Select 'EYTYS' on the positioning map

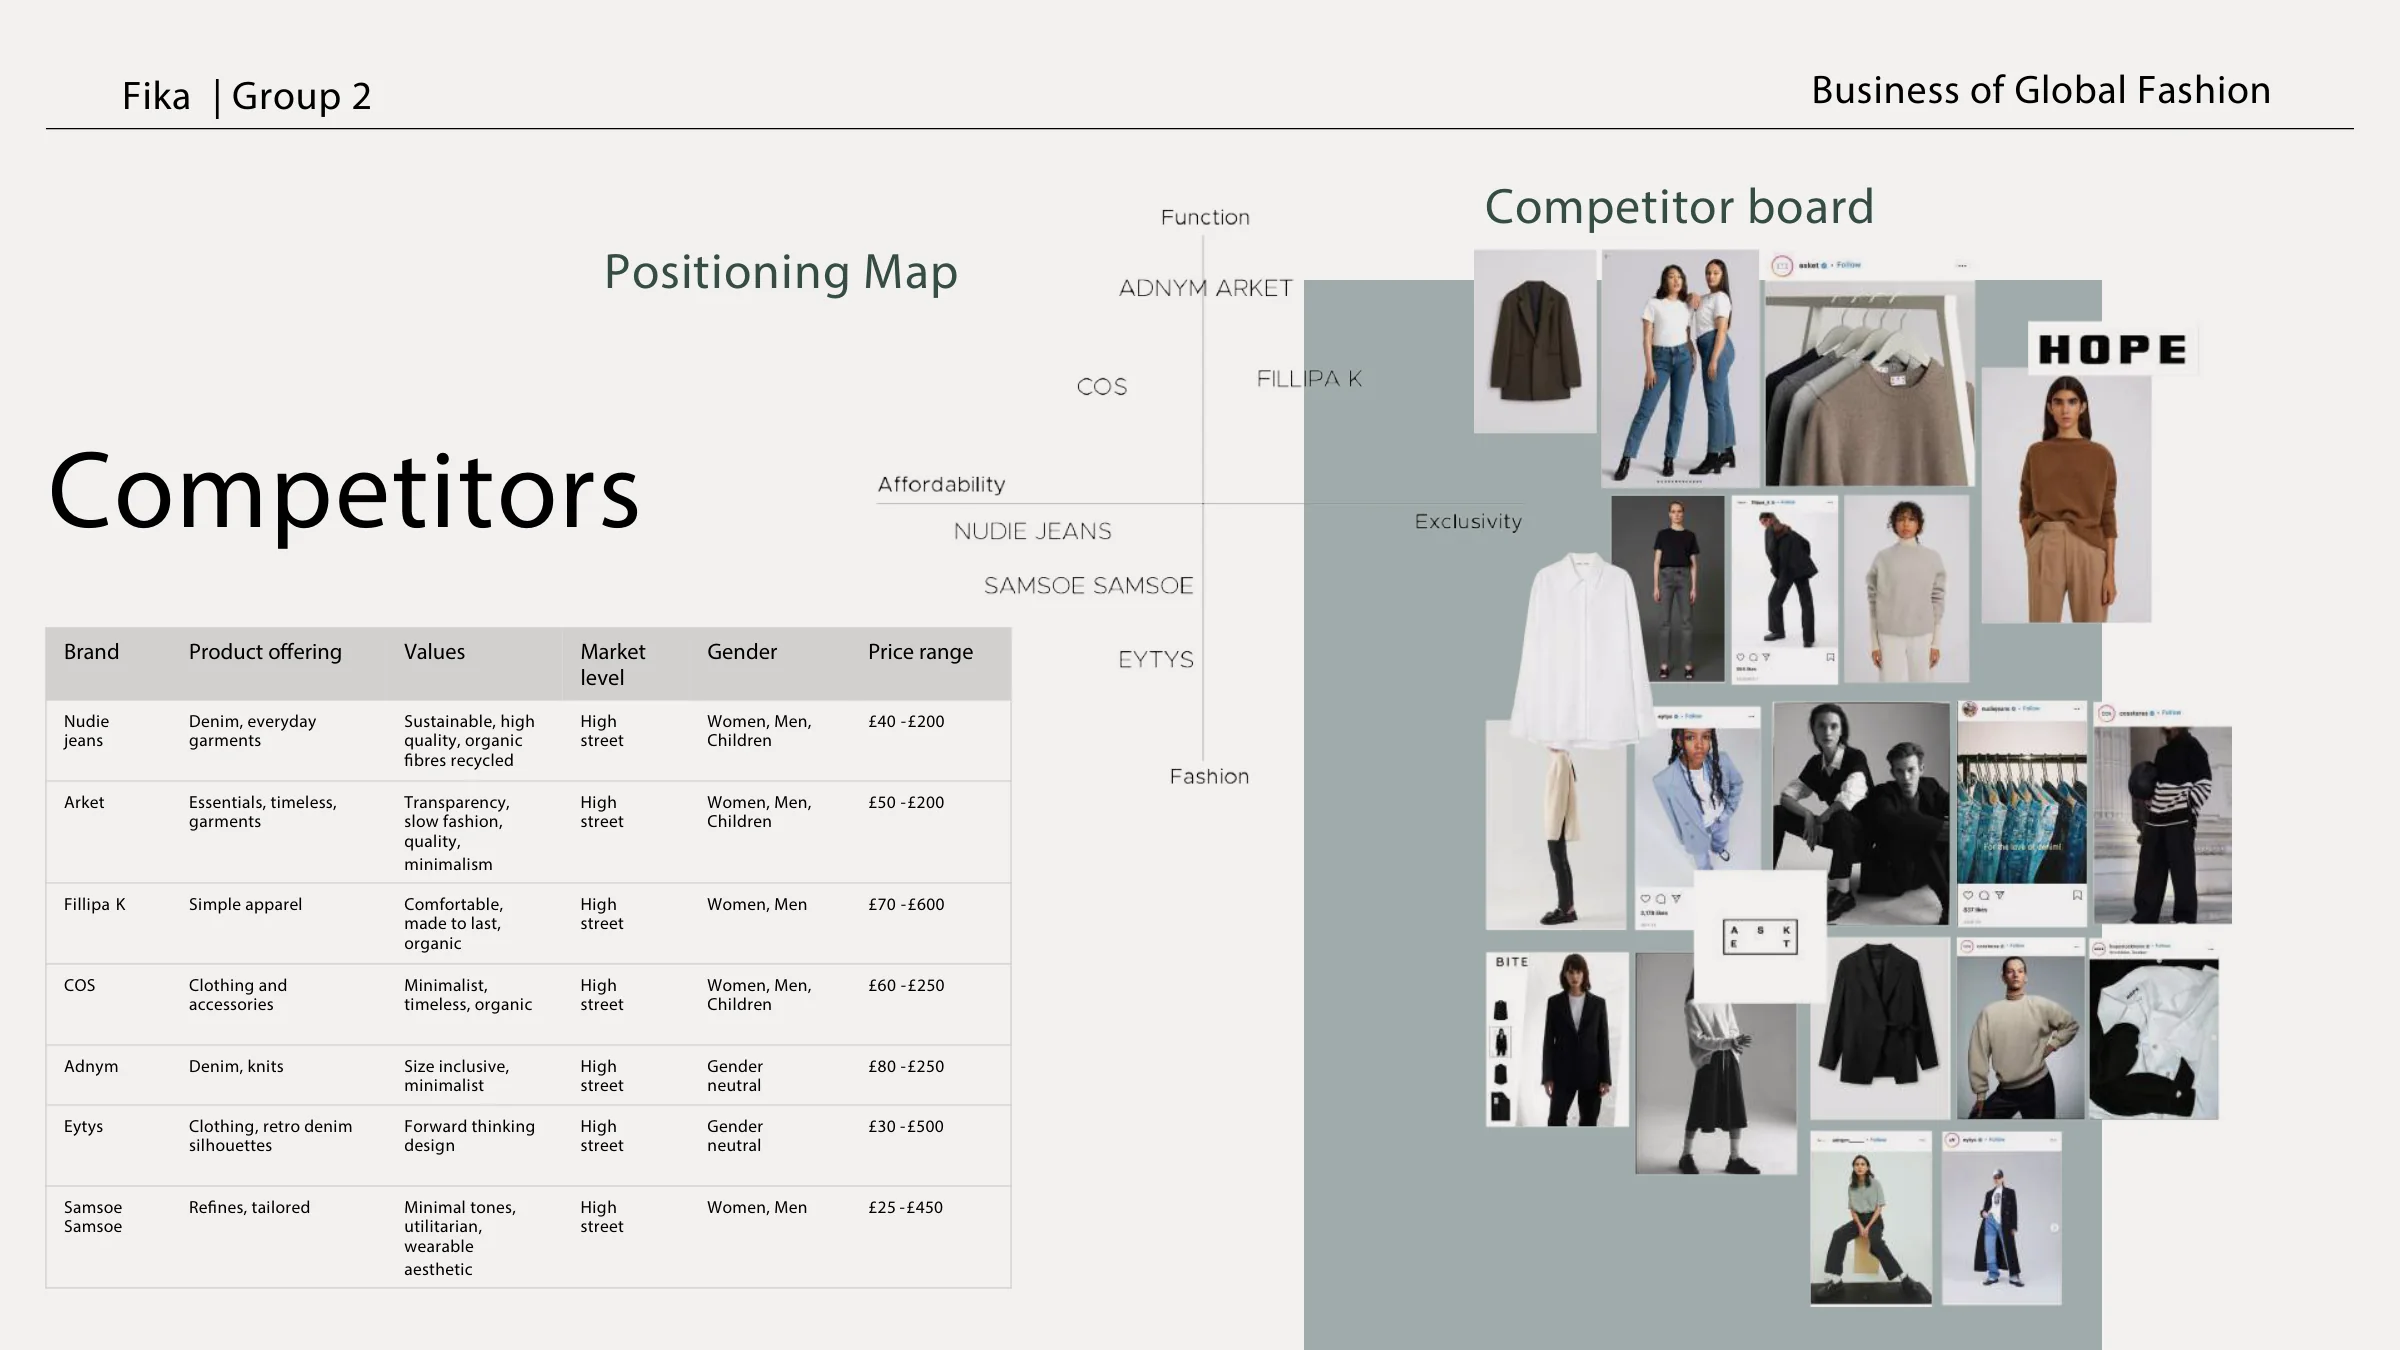[x=1156, y=659]
